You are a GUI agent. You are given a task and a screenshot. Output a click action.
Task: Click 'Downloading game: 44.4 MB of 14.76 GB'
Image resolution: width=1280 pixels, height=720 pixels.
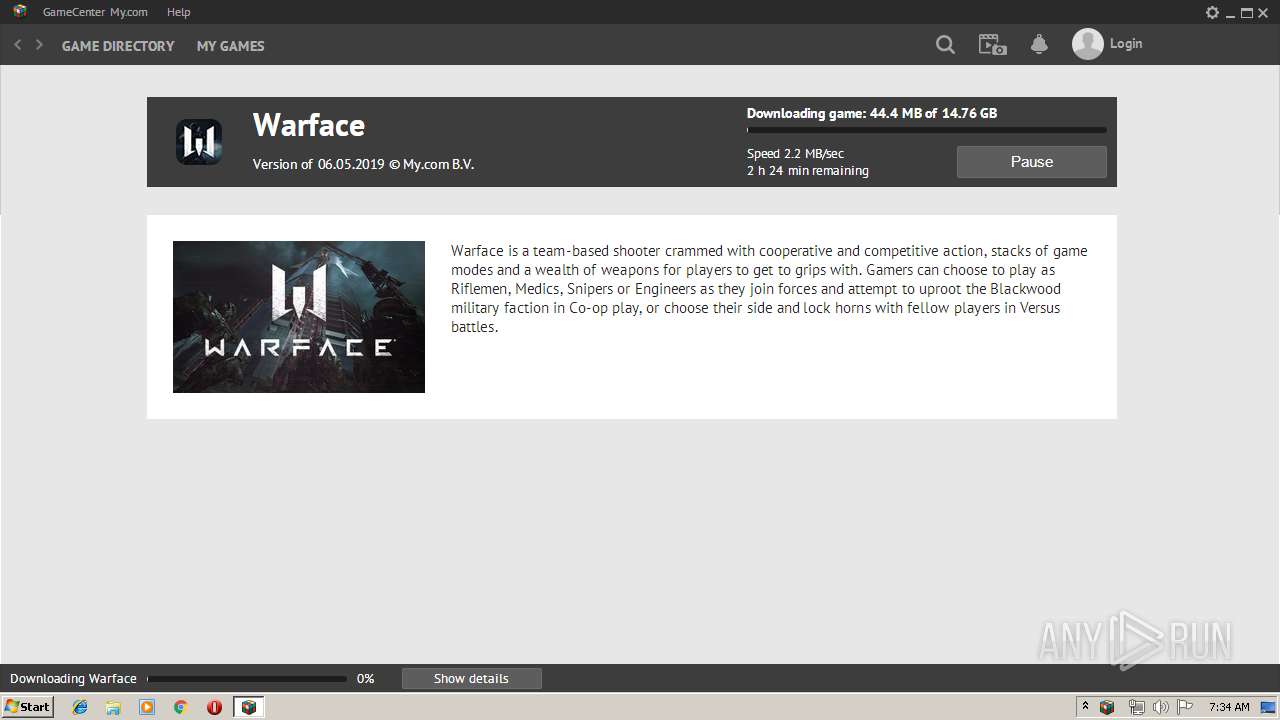(x=872, y=113)
